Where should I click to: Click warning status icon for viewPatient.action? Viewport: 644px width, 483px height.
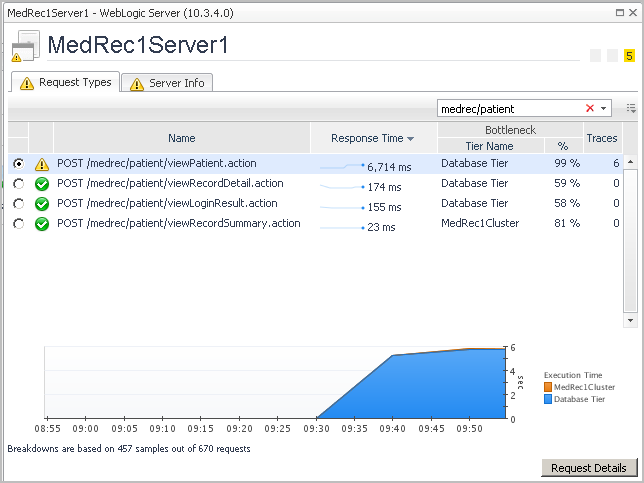[x=41, y=164]
